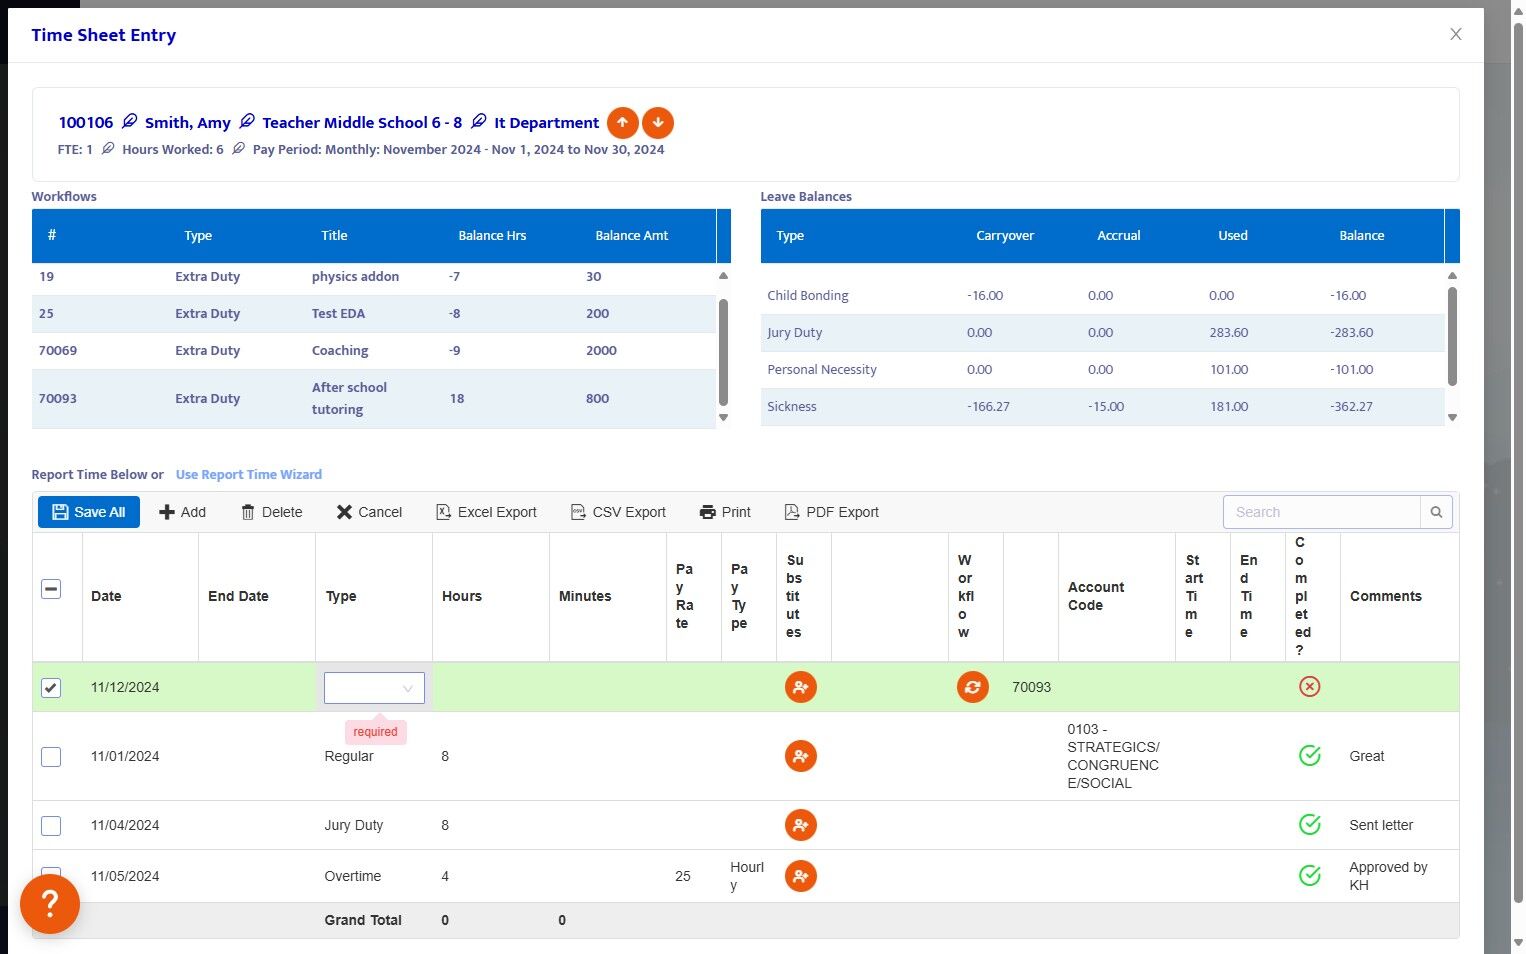Image resolution: width=1526 pixels, height=954 pixels.
Task: Click the green completed checkmark for Jury Duty row
Action: [x=1309, y=825]
